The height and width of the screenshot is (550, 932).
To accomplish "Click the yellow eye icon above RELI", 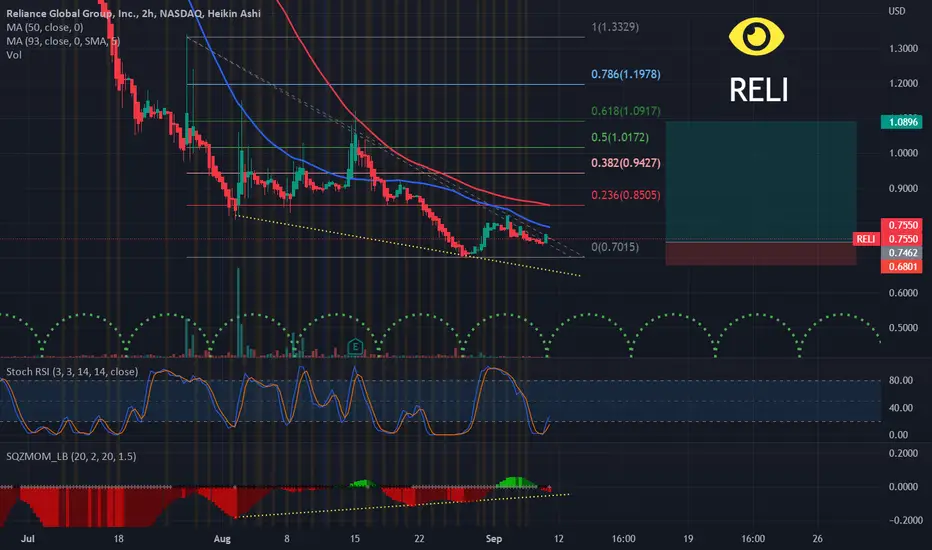I will [x=756, y=36].
